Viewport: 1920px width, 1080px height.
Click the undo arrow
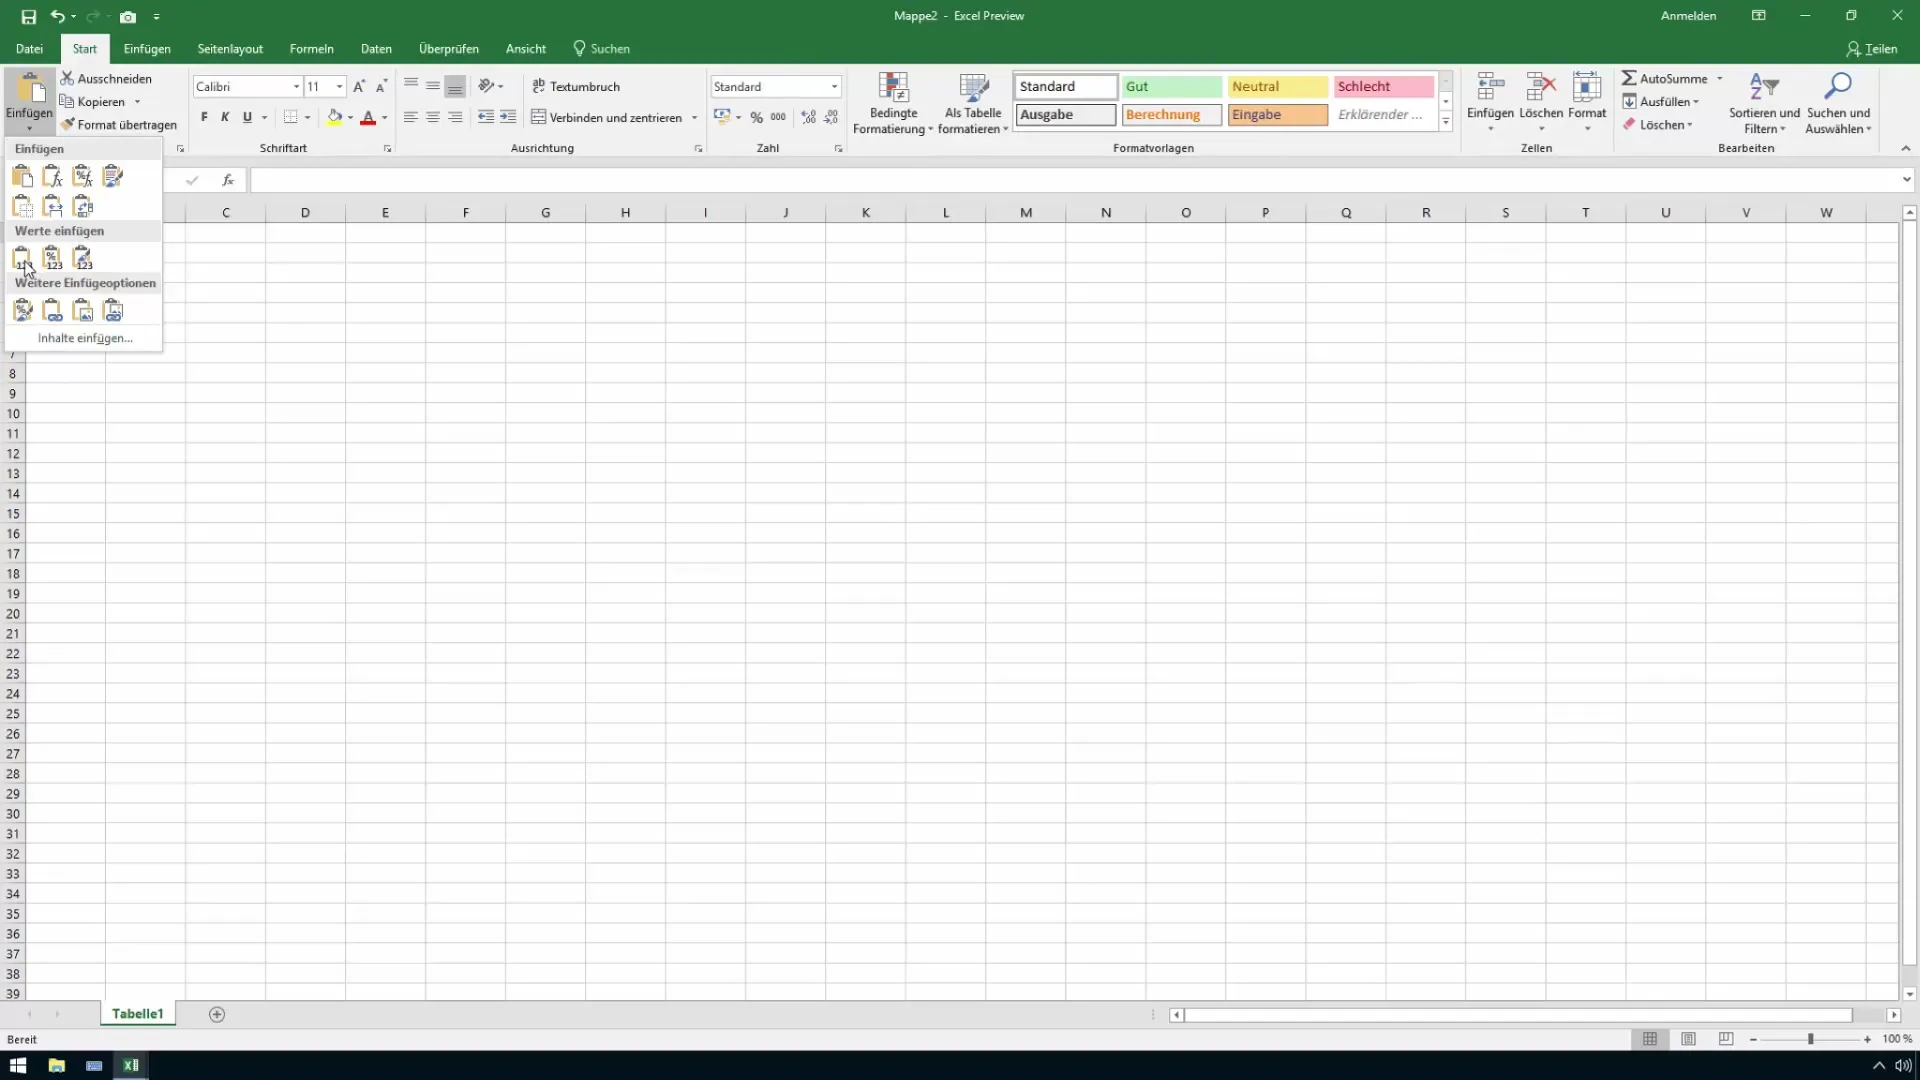[58, 16]
